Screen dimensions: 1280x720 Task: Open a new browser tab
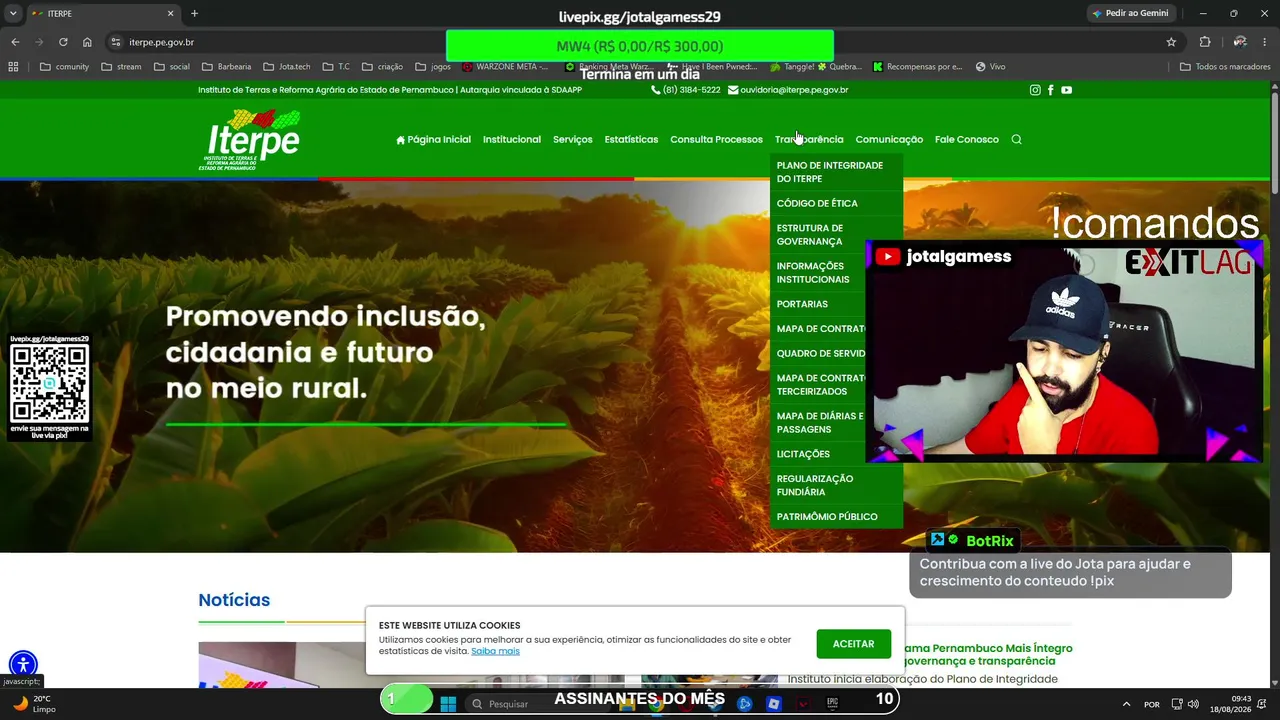tap(194, 14)
